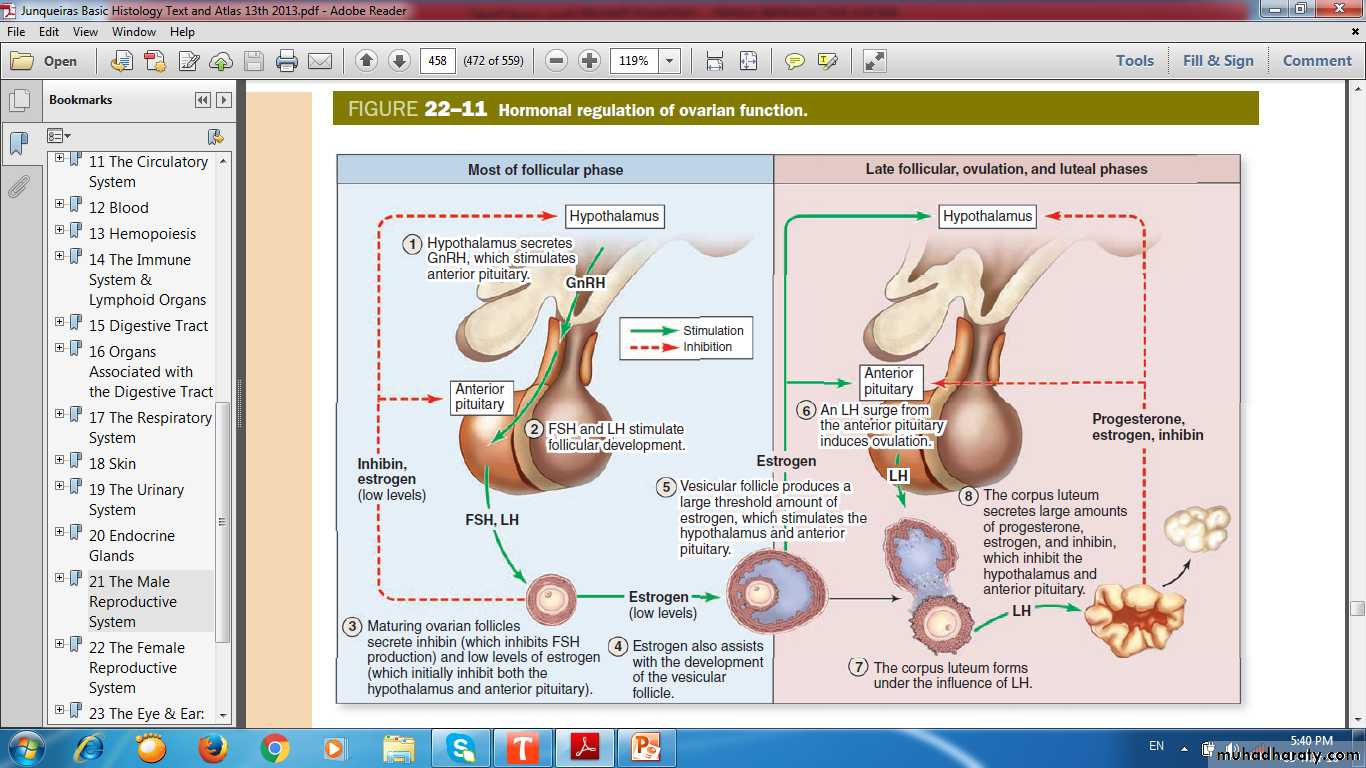Click the email envelope icon
1366x768 pixels.
tap(320, 61)
